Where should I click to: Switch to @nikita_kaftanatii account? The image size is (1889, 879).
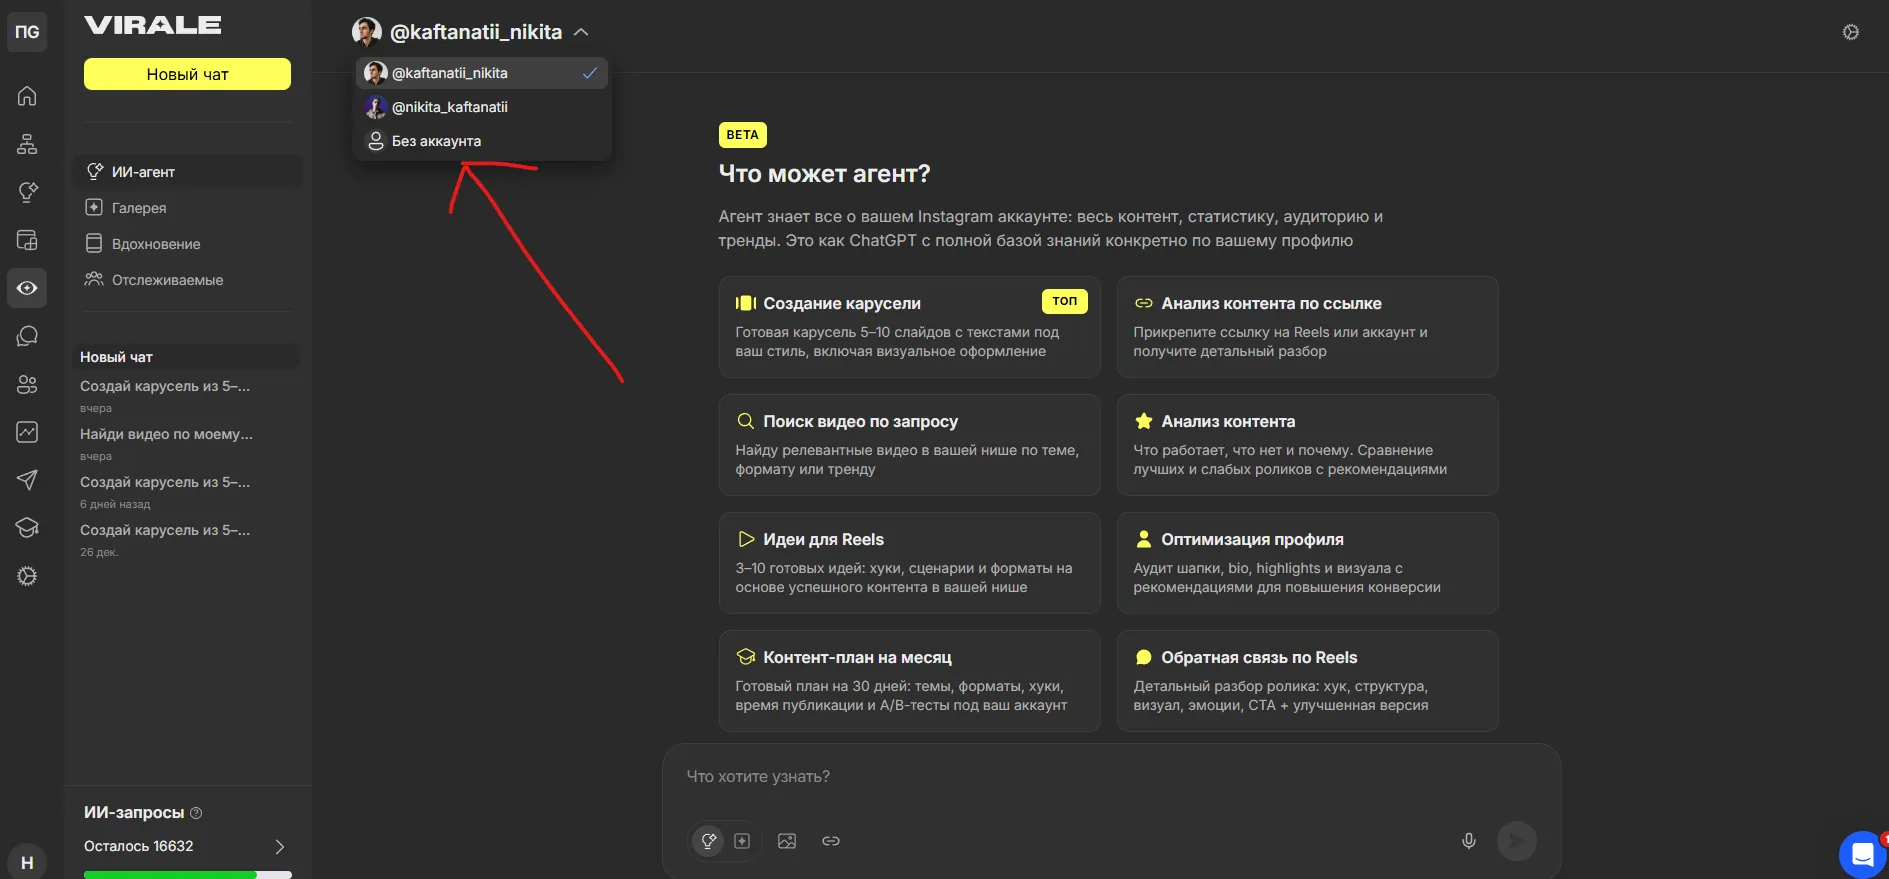pyautogui.click(x=482, y=107)
